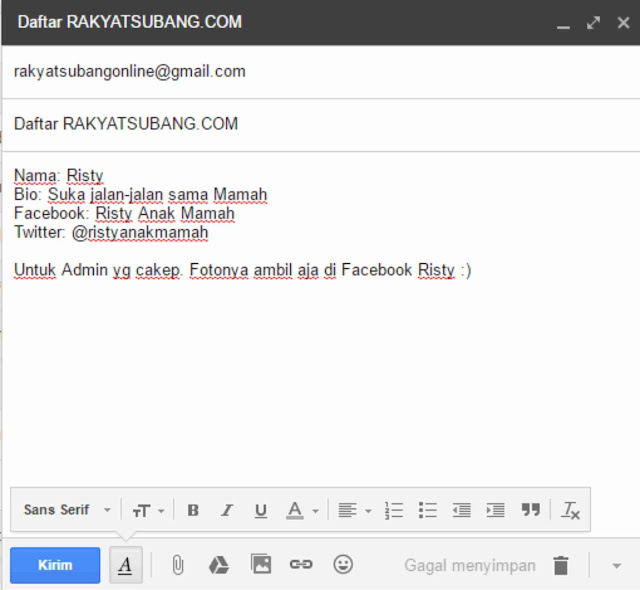Viewport: 640px width, 590px height.
Task: Toggle underline formatting
Action: coord(261,510)
